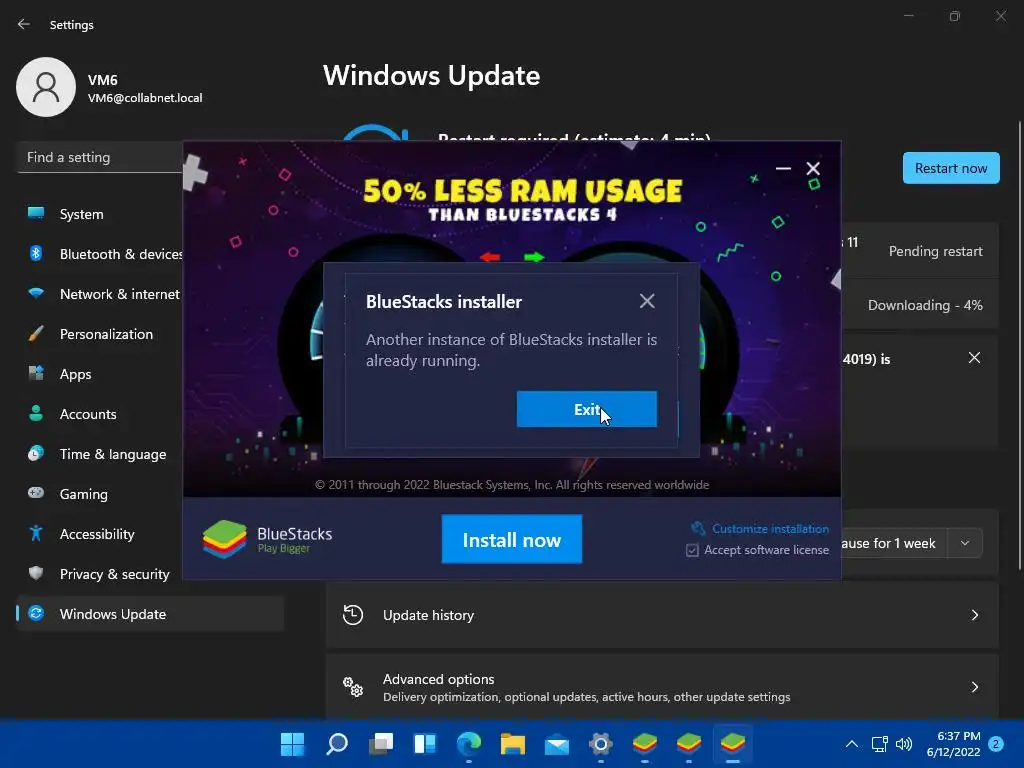
Task: Click the Install now button
Action: (511, 539)
